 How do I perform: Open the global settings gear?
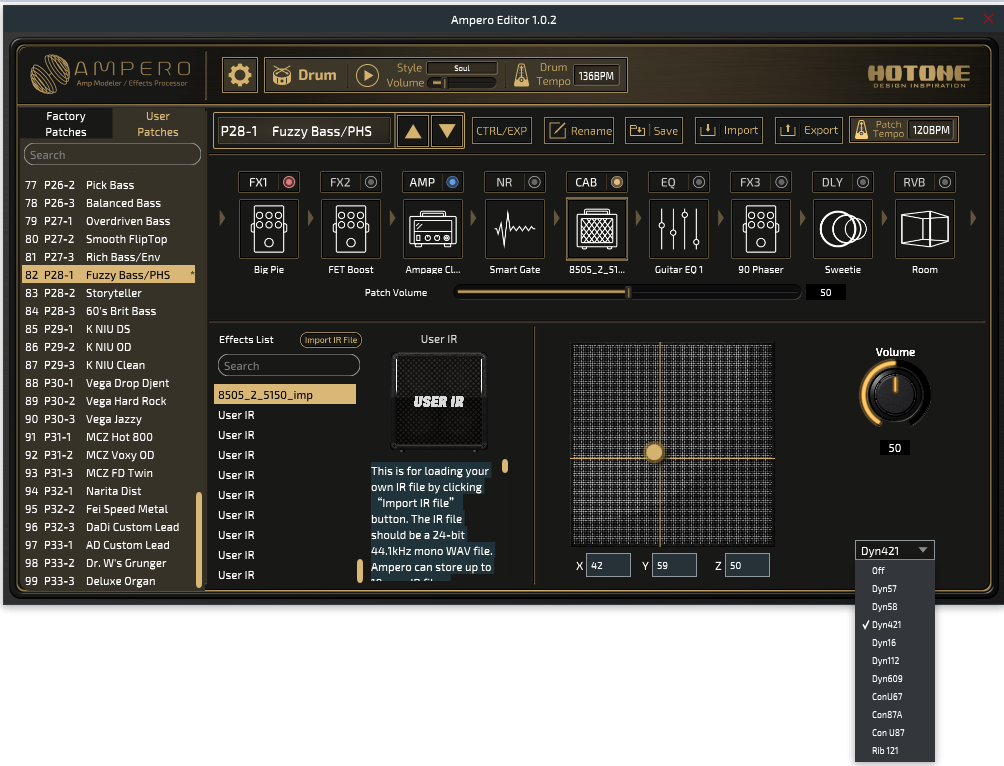tap(240, 76)
